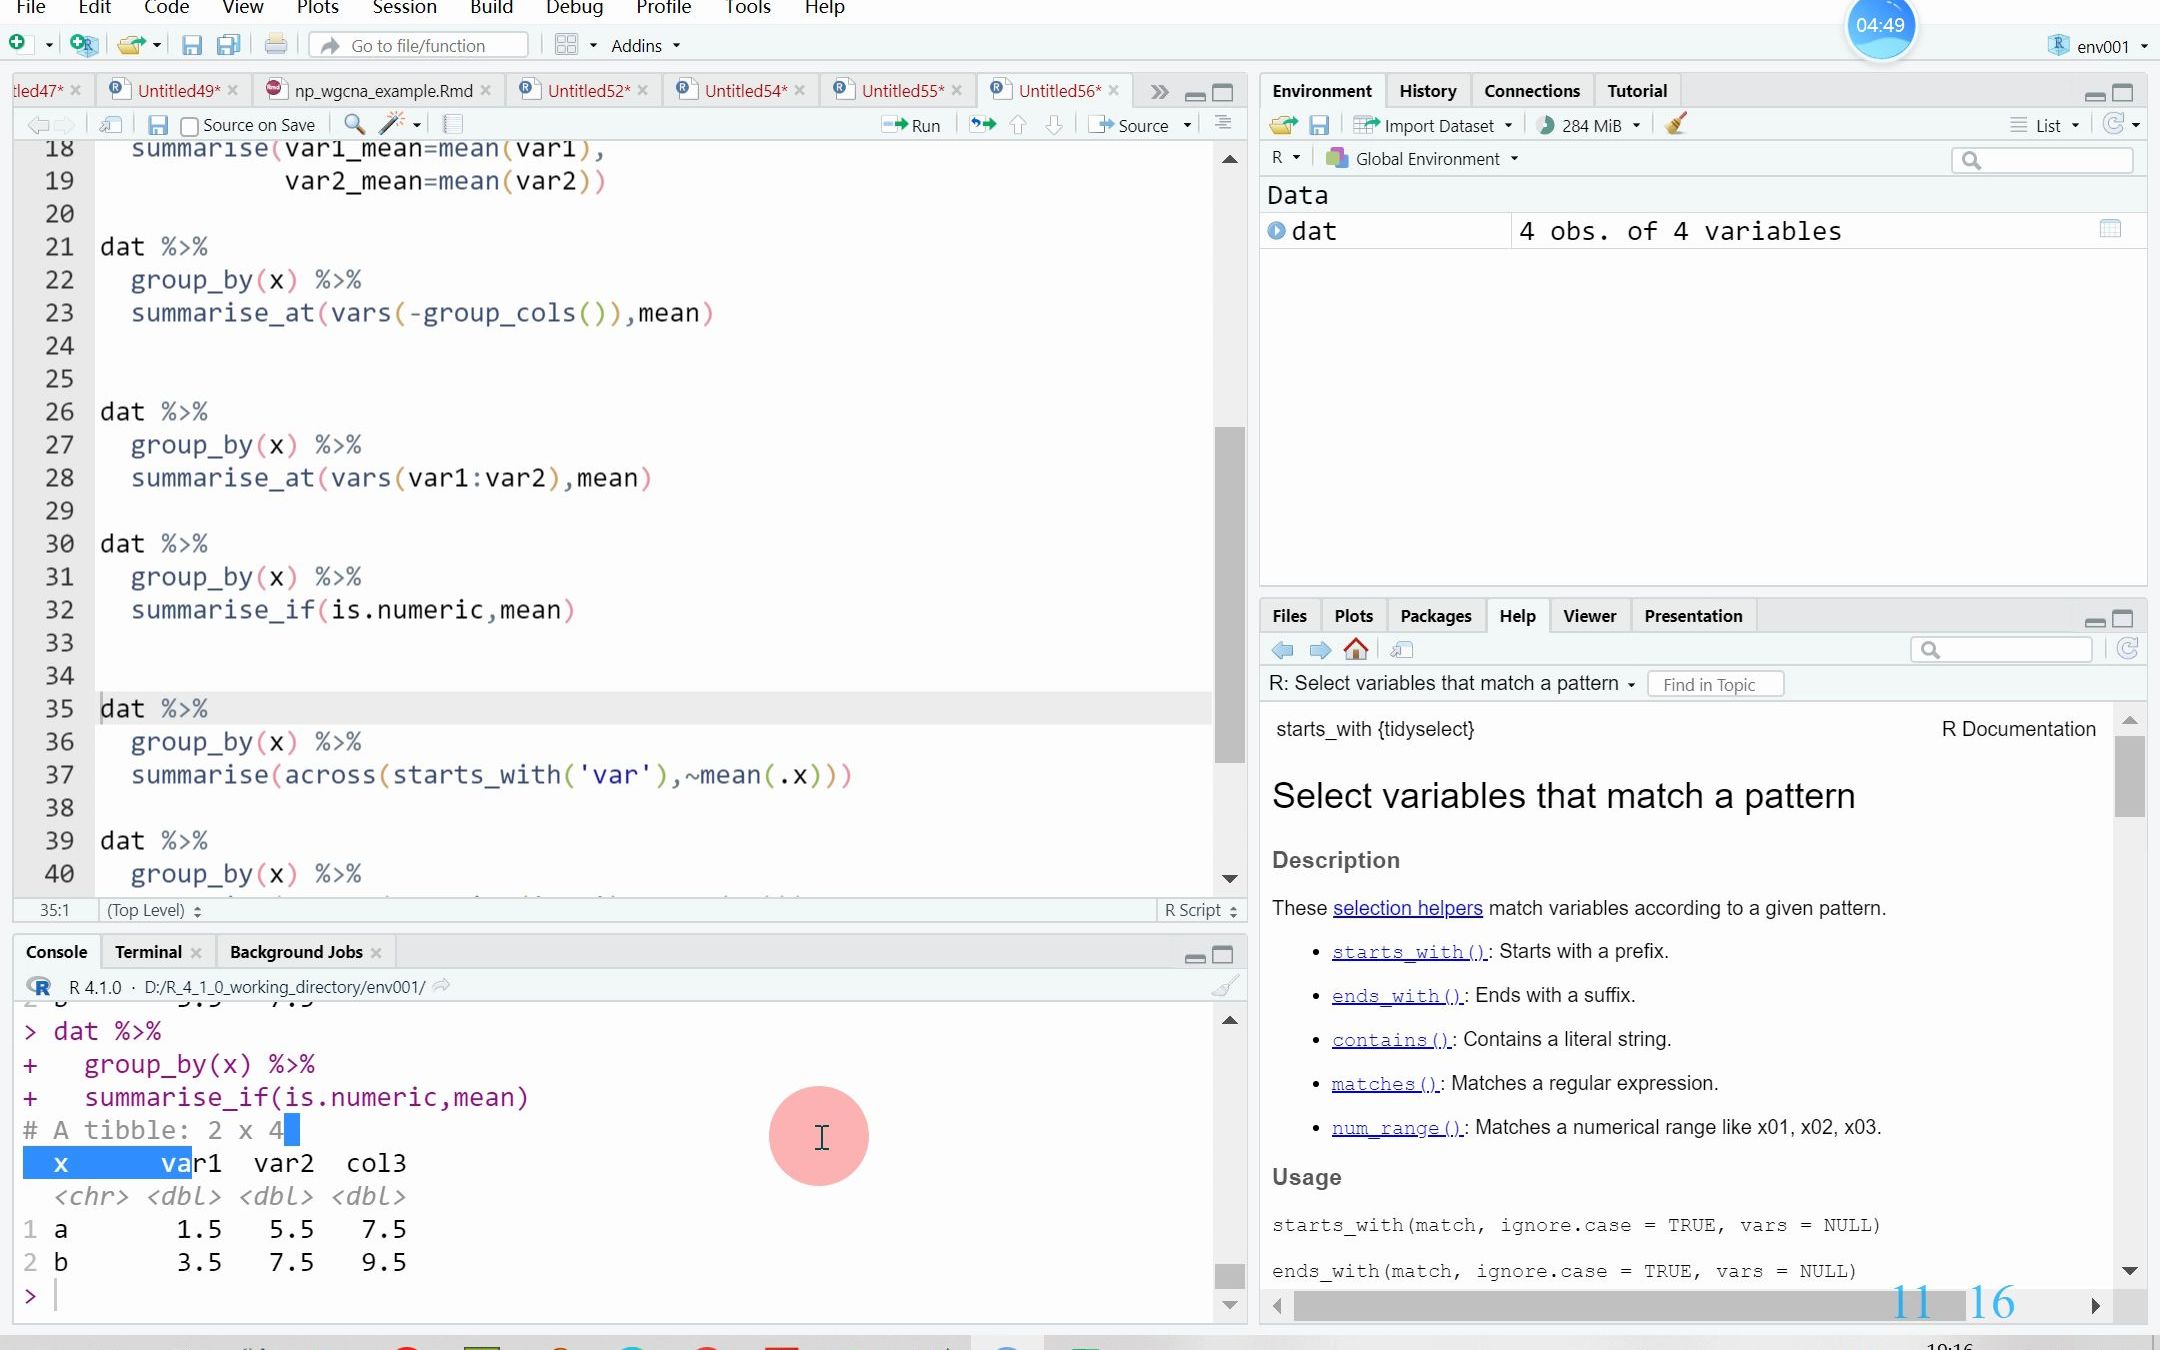Open the Session menu
The width and height of the screenshot is (2160, 1350).
pyautogui.click(x=404, y=8)
